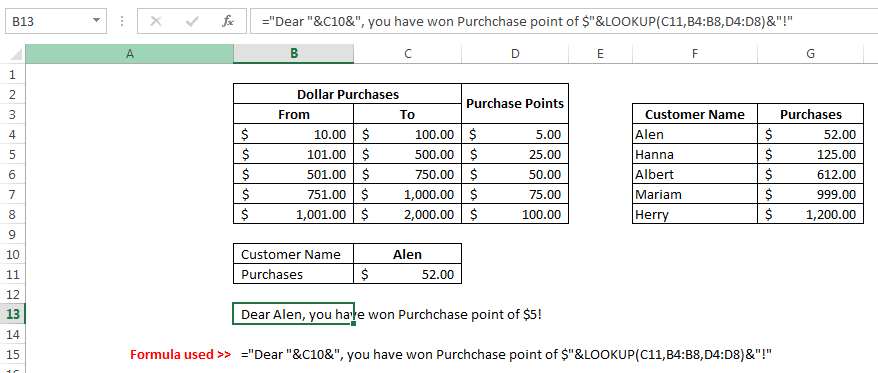Select column A header
The width and height of the screenshot is (878, 373).
(129, 54)
